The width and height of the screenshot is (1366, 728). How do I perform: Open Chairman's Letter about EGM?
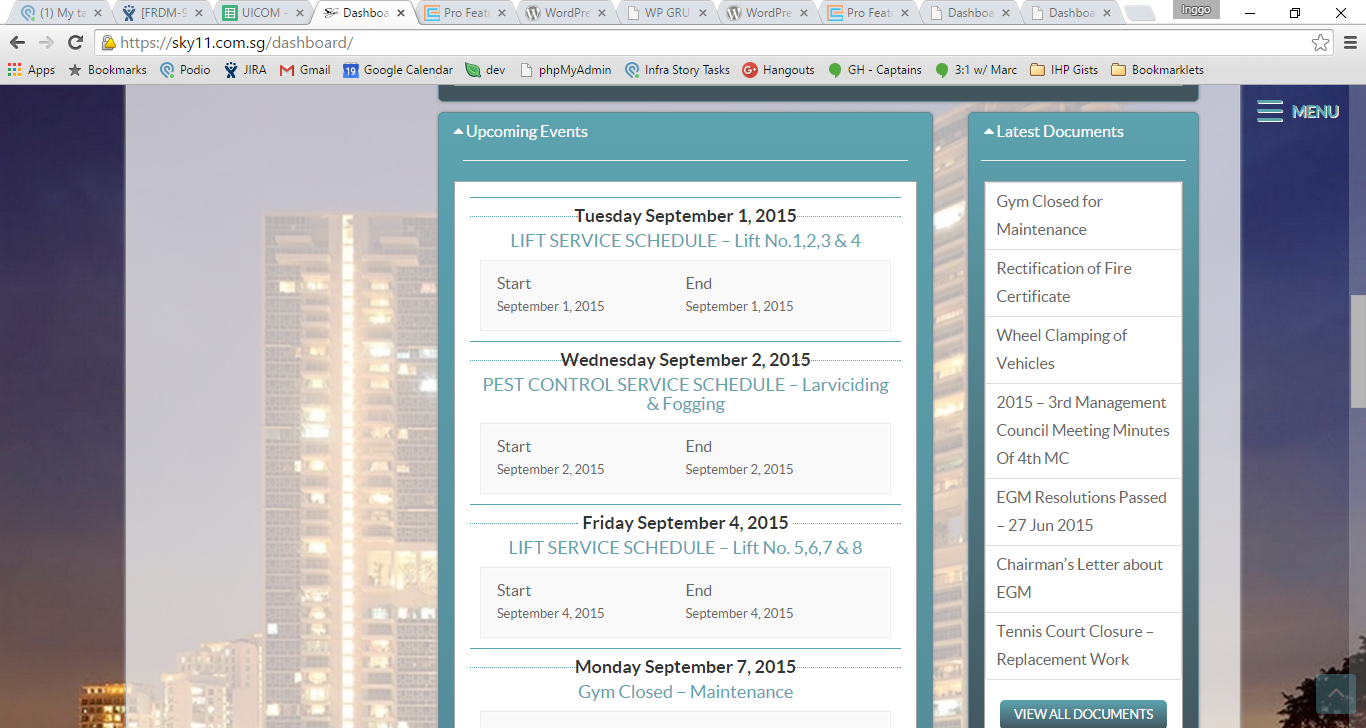pos(1083,578)
